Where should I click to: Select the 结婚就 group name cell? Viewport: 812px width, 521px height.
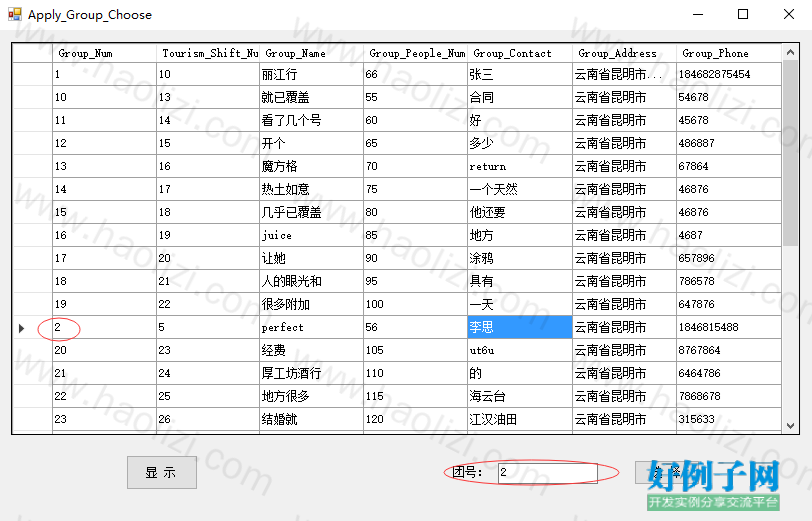(x=312, y=419)
